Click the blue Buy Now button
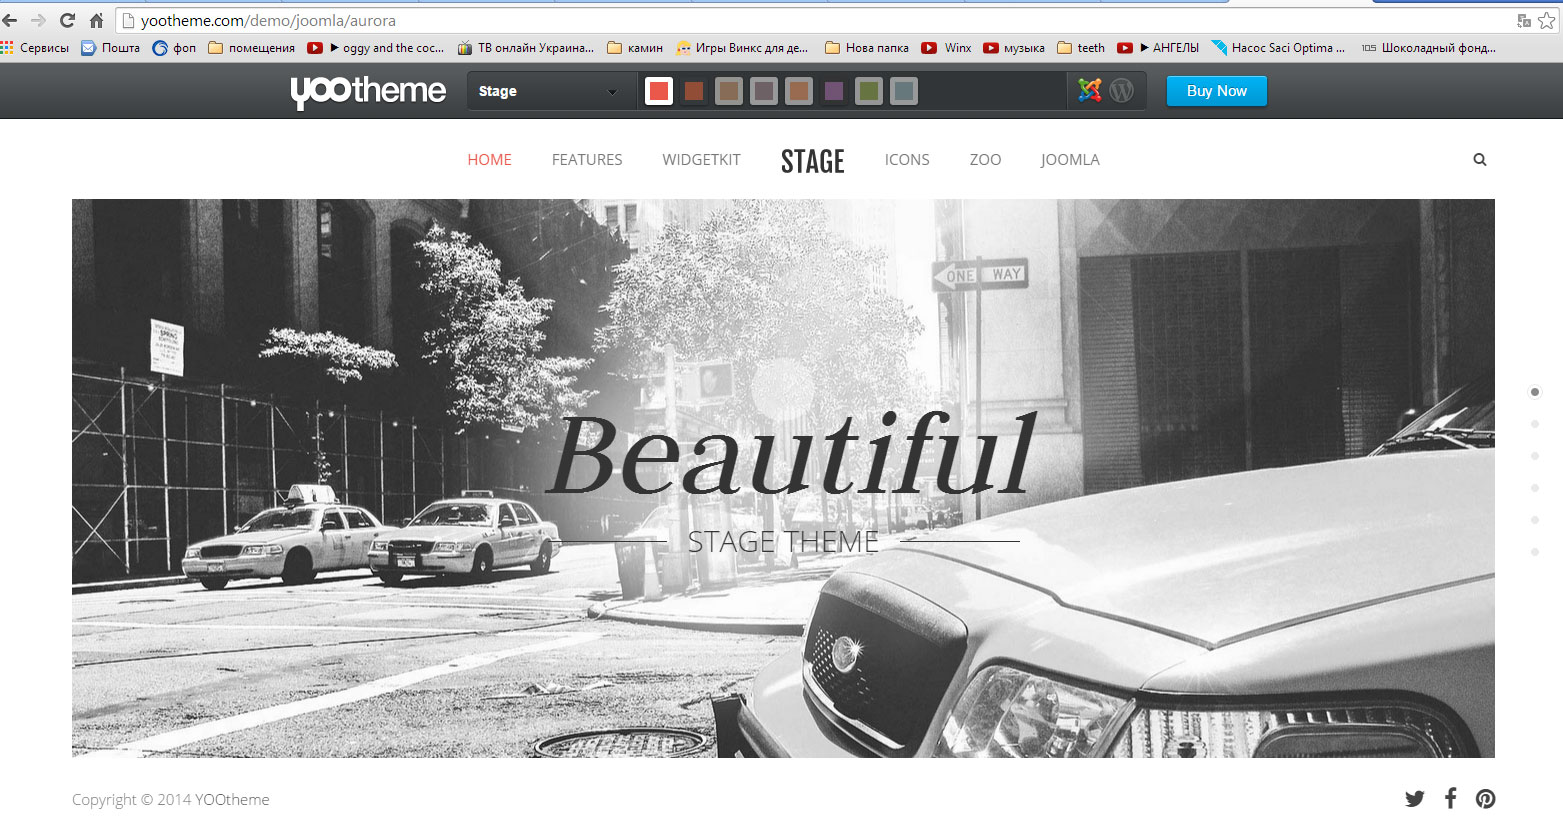This screenshot has height=830, width=1563. 1216,91
